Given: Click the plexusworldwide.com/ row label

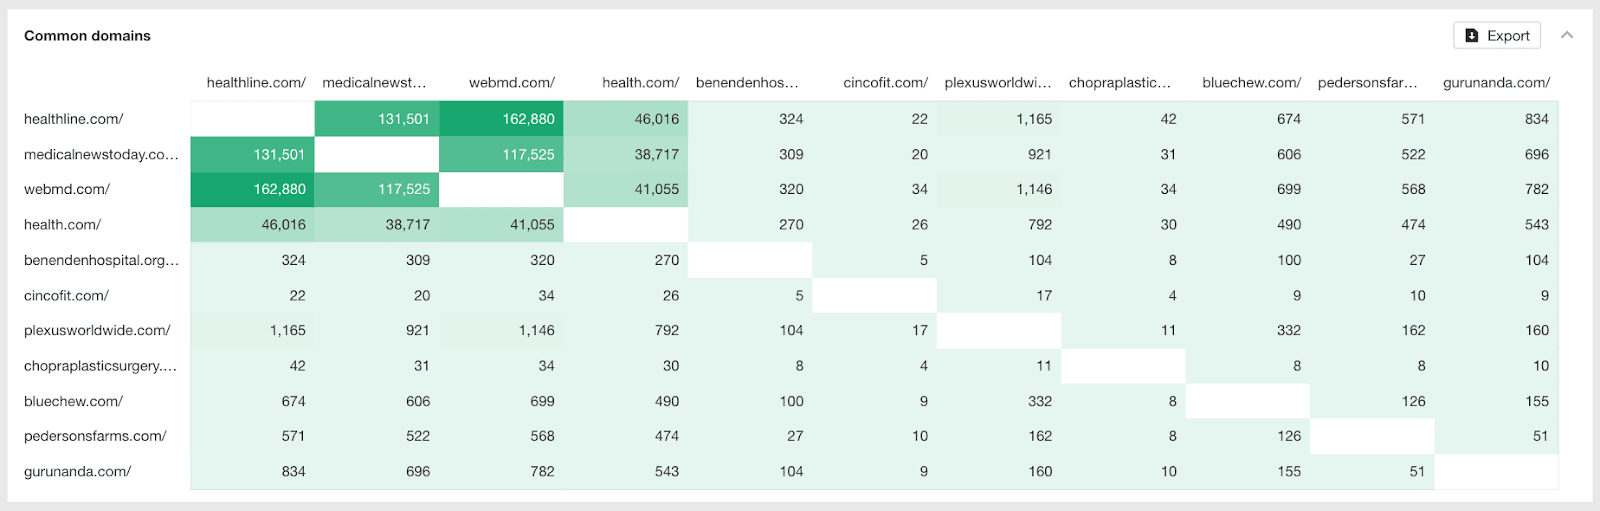Looking at the screenshot, I should (x=97, y=331).
